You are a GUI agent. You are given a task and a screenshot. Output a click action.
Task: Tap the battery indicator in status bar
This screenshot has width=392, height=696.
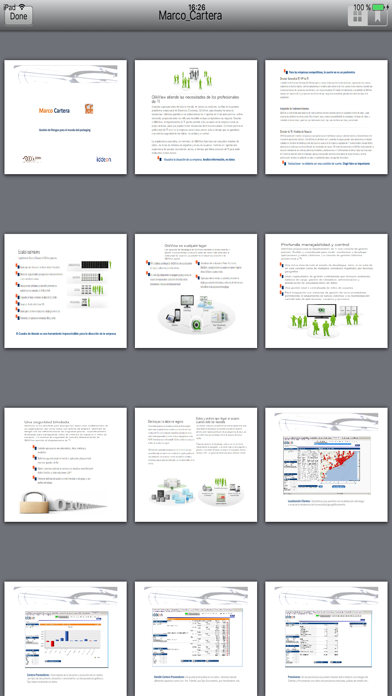click(379, 7)
